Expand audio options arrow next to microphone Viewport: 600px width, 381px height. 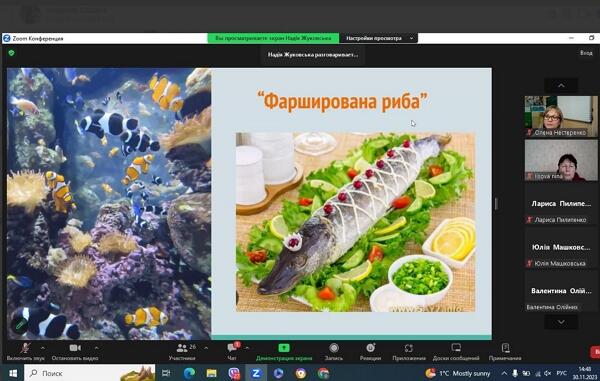coord(42,348)
